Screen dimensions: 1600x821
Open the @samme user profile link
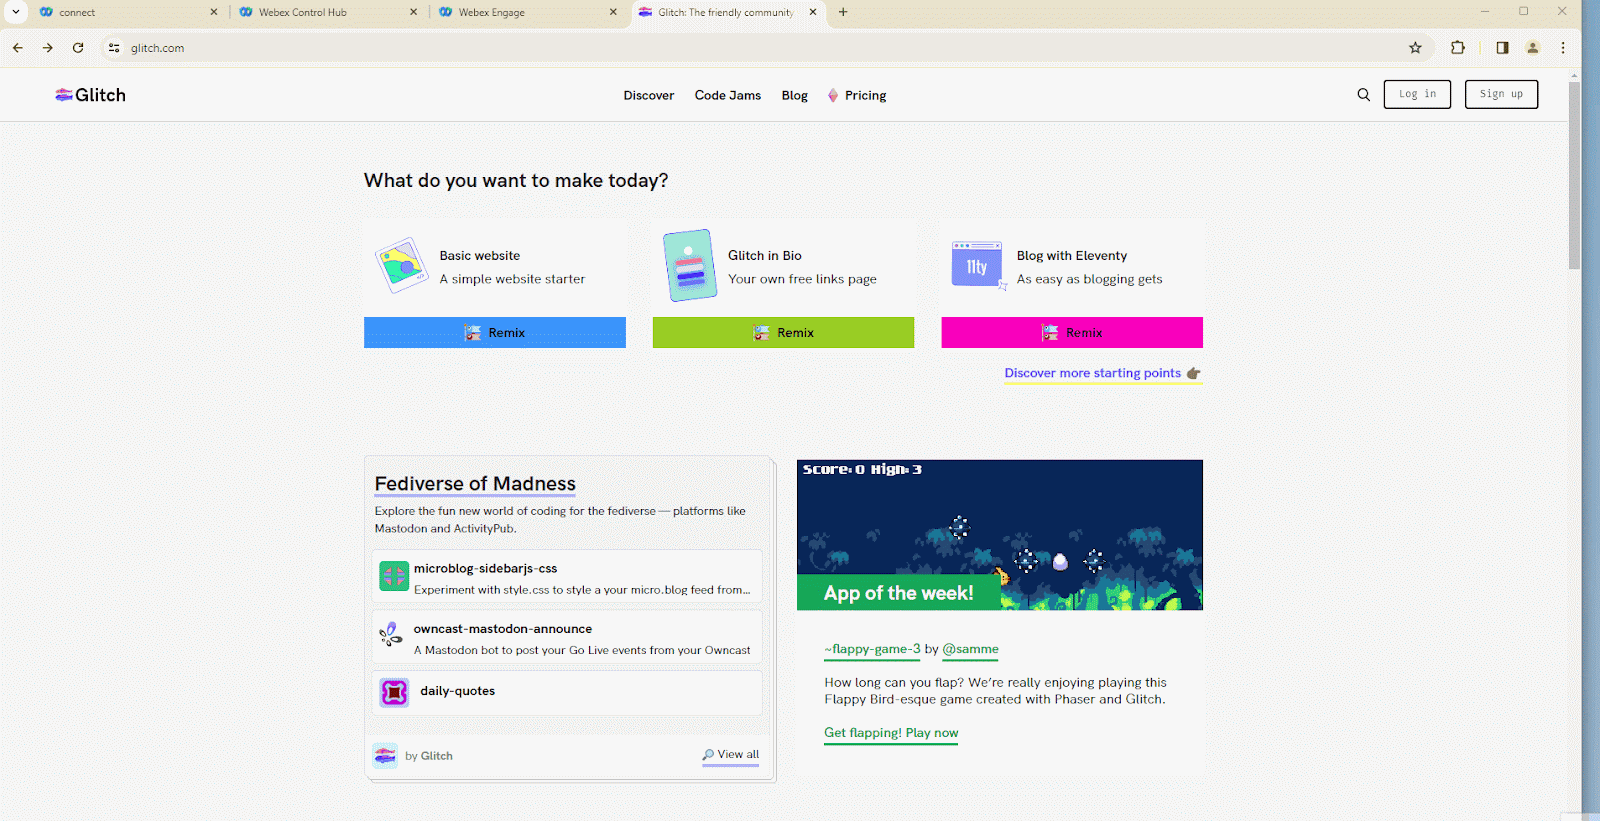click(x=970, y=649)
